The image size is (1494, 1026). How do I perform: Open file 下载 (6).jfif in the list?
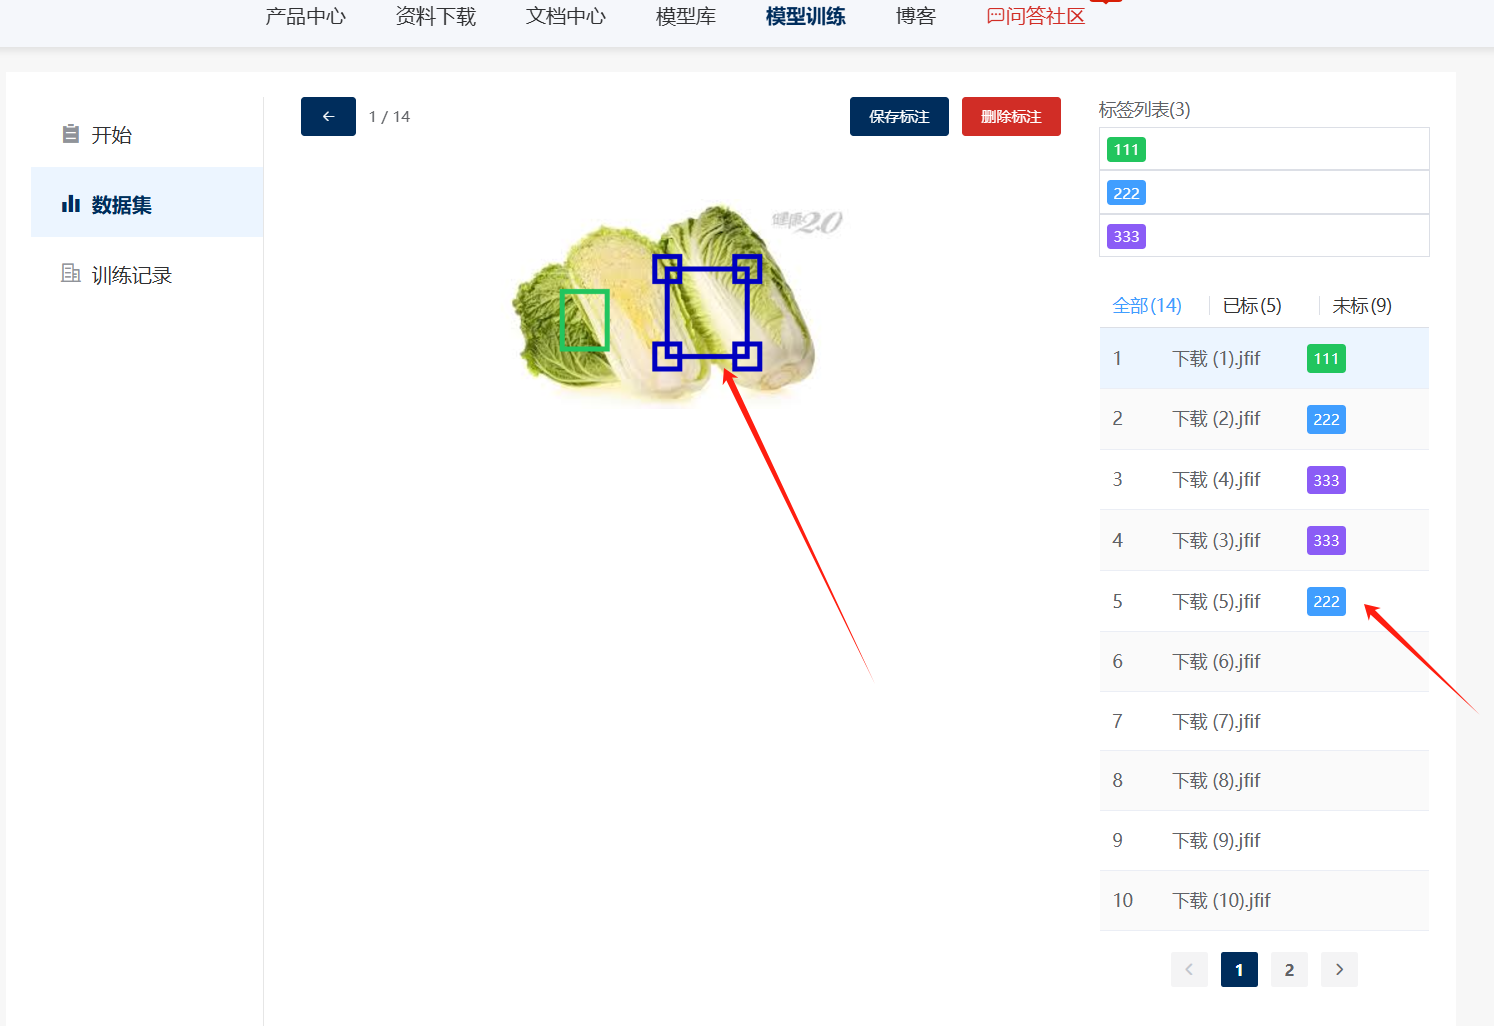point(1216,662)
